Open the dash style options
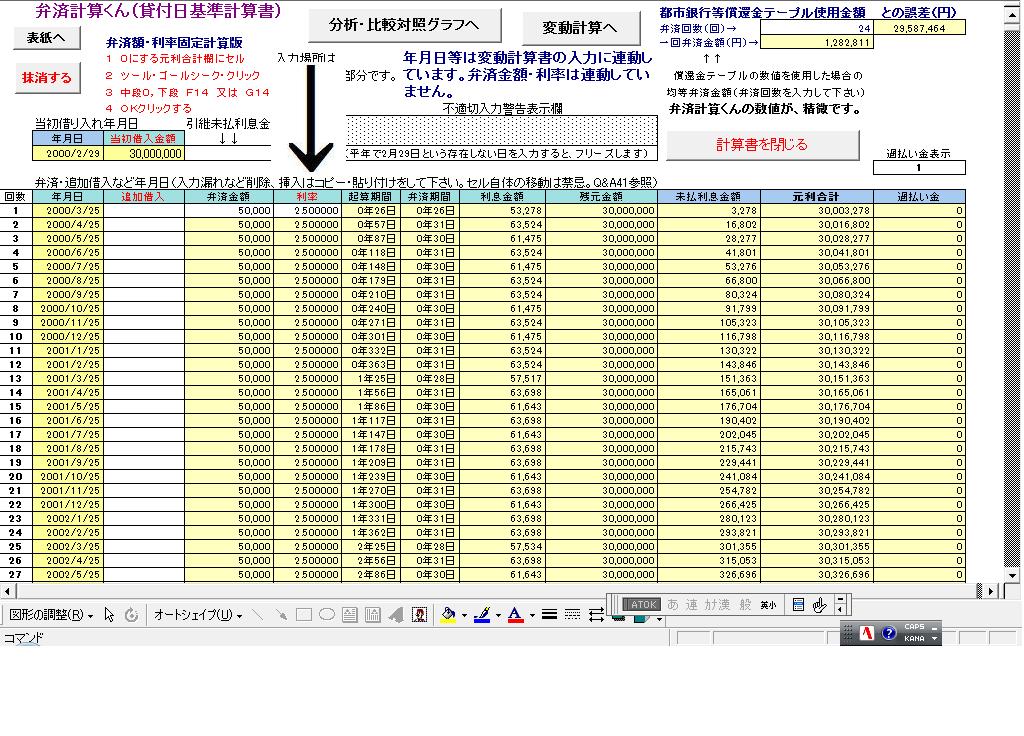 [572, 615]
